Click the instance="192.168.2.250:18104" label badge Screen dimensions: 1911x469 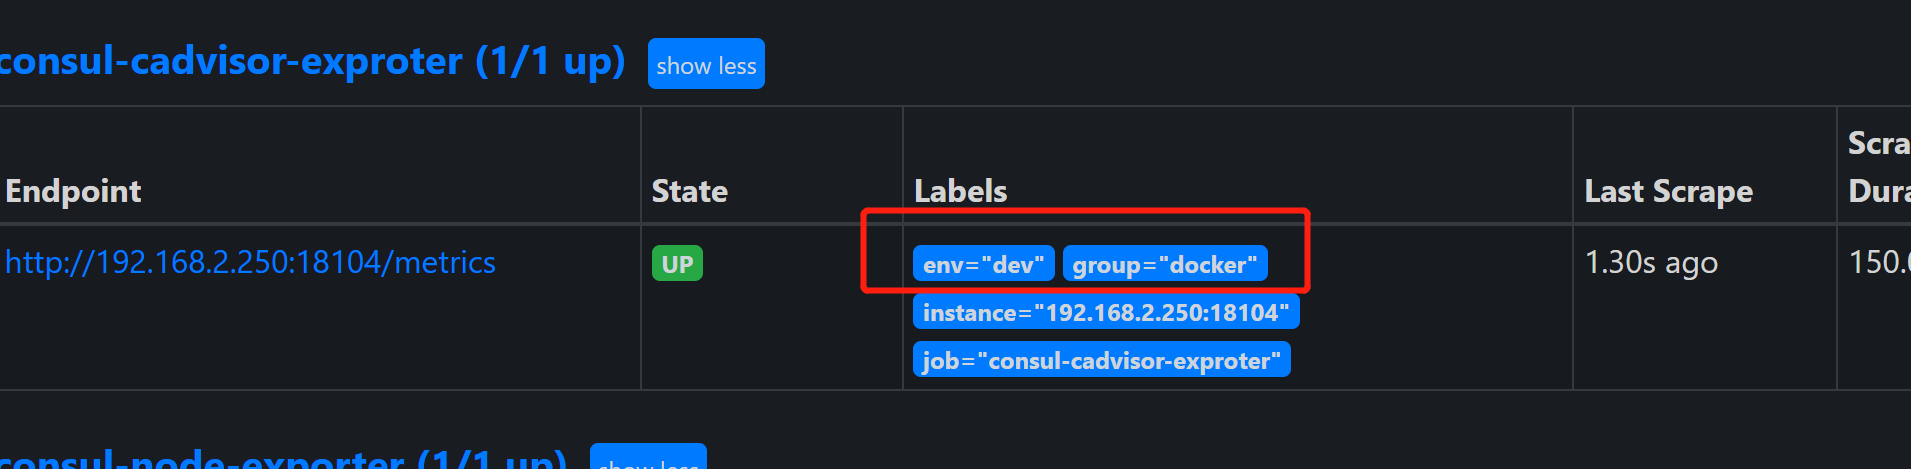pyautogui.click(x=1105, y=312)
